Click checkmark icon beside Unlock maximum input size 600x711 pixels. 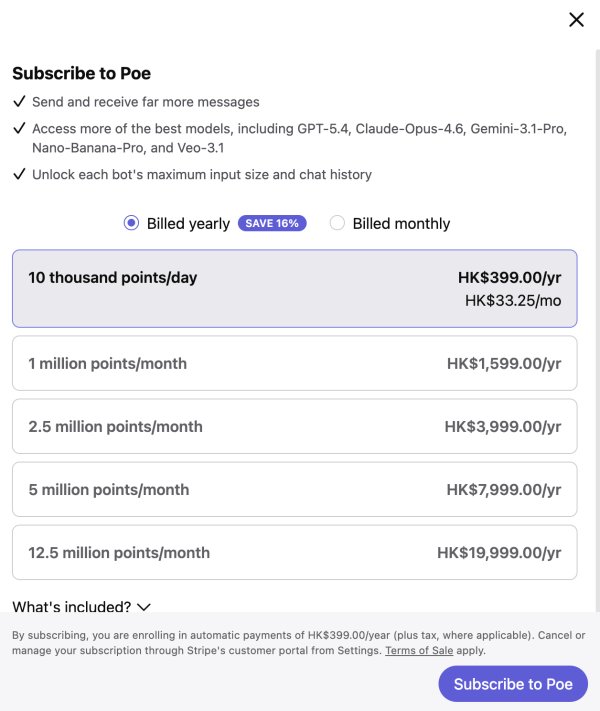pos(19,174)
